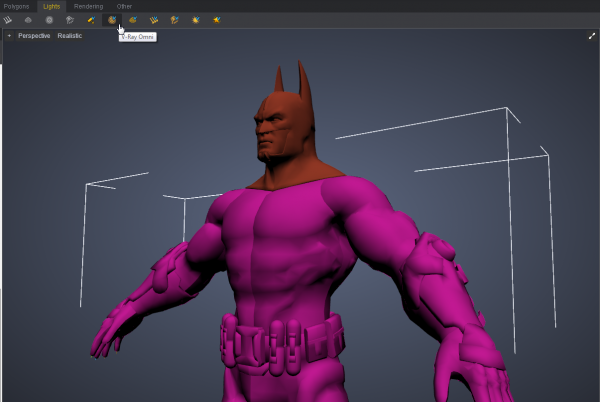The height and width of the screenshot is (402, 600).
Task: Click the light icon right of V-Ray Omni
Action: (x=133, y=19)
